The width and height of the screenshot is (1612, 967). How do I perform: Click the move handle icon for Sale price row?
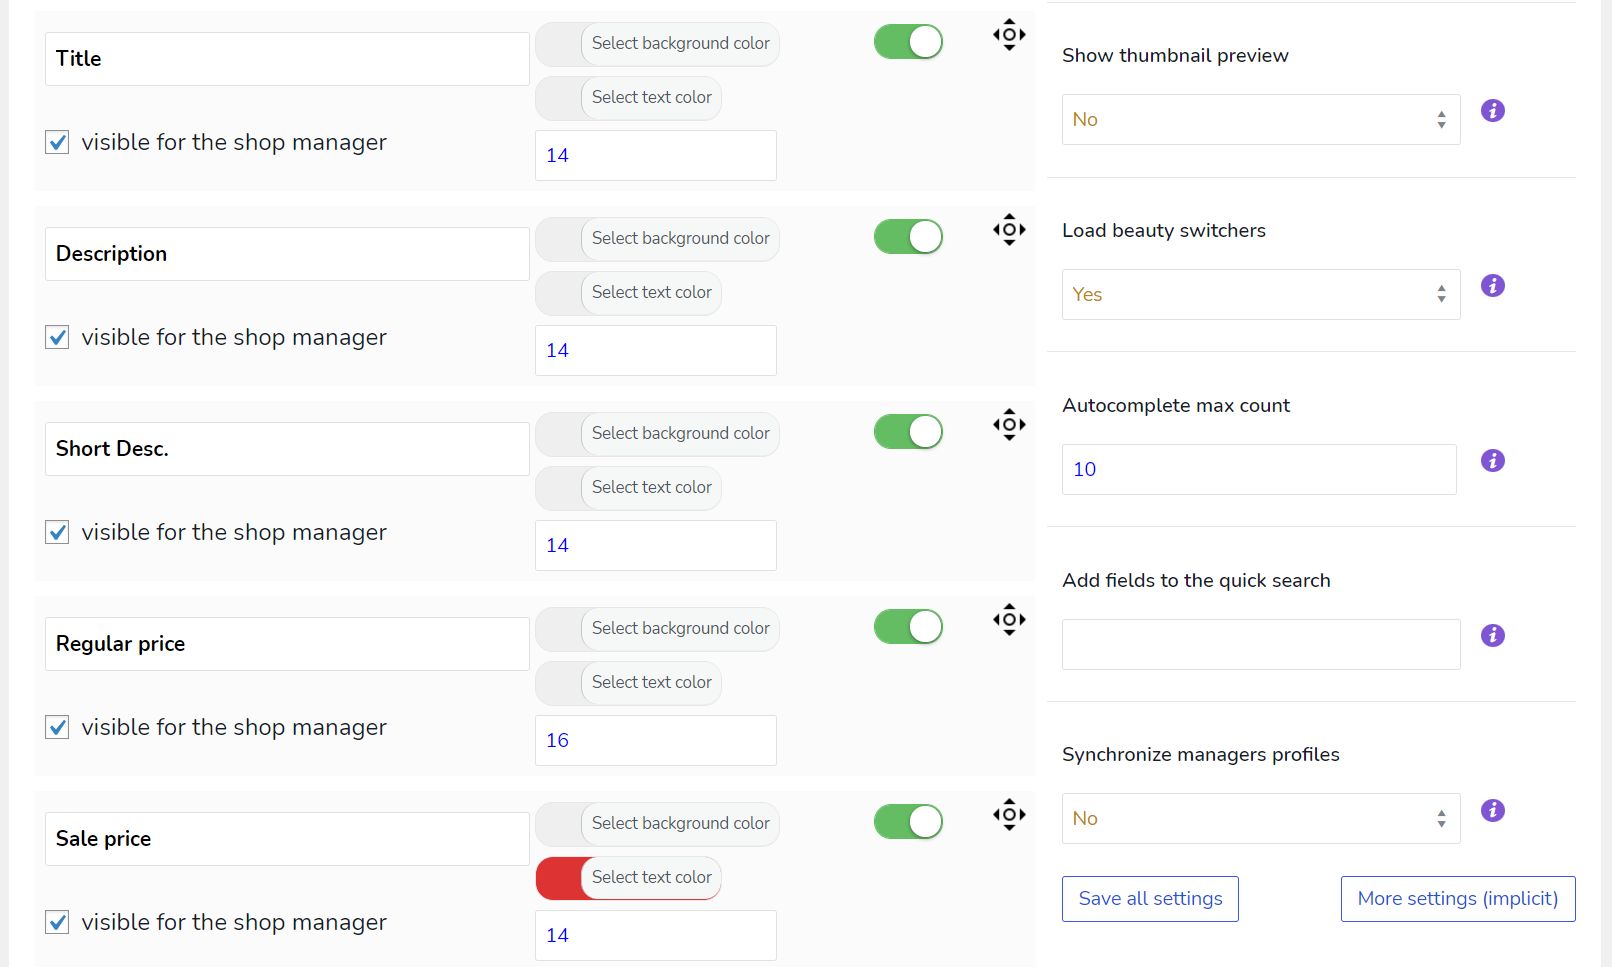click(x=1009, y=815)
